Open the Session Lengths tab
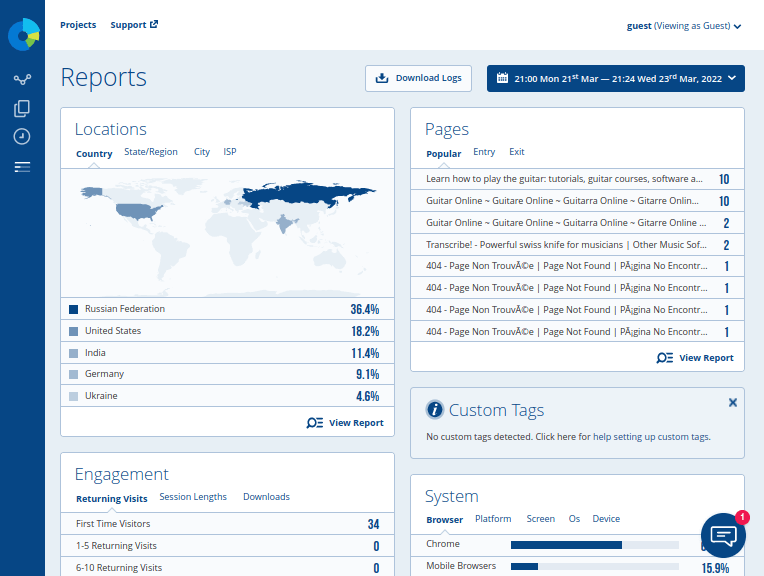The height and width of the screenshot is (576, 764). click(193, 497)
